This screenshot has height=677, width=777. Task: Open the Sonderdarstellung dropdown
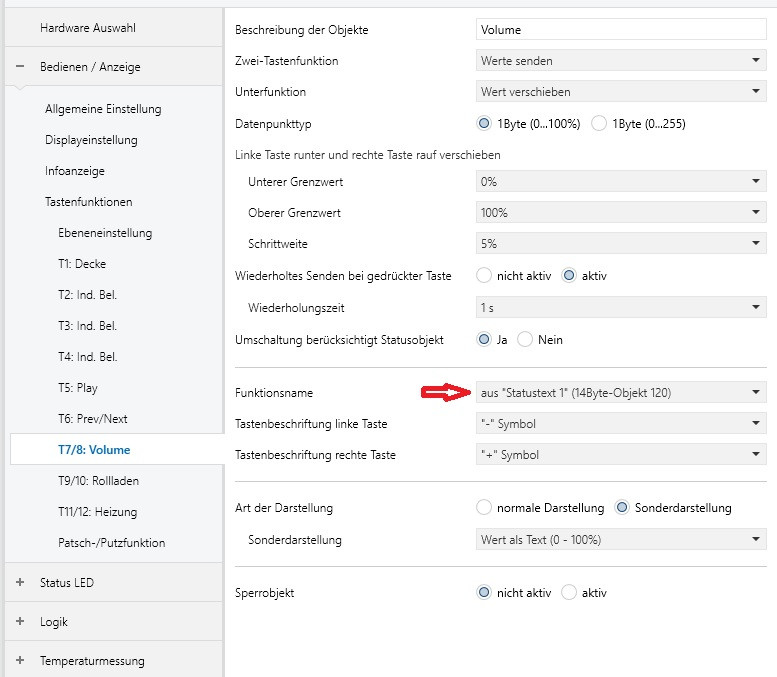click(621, 540)
